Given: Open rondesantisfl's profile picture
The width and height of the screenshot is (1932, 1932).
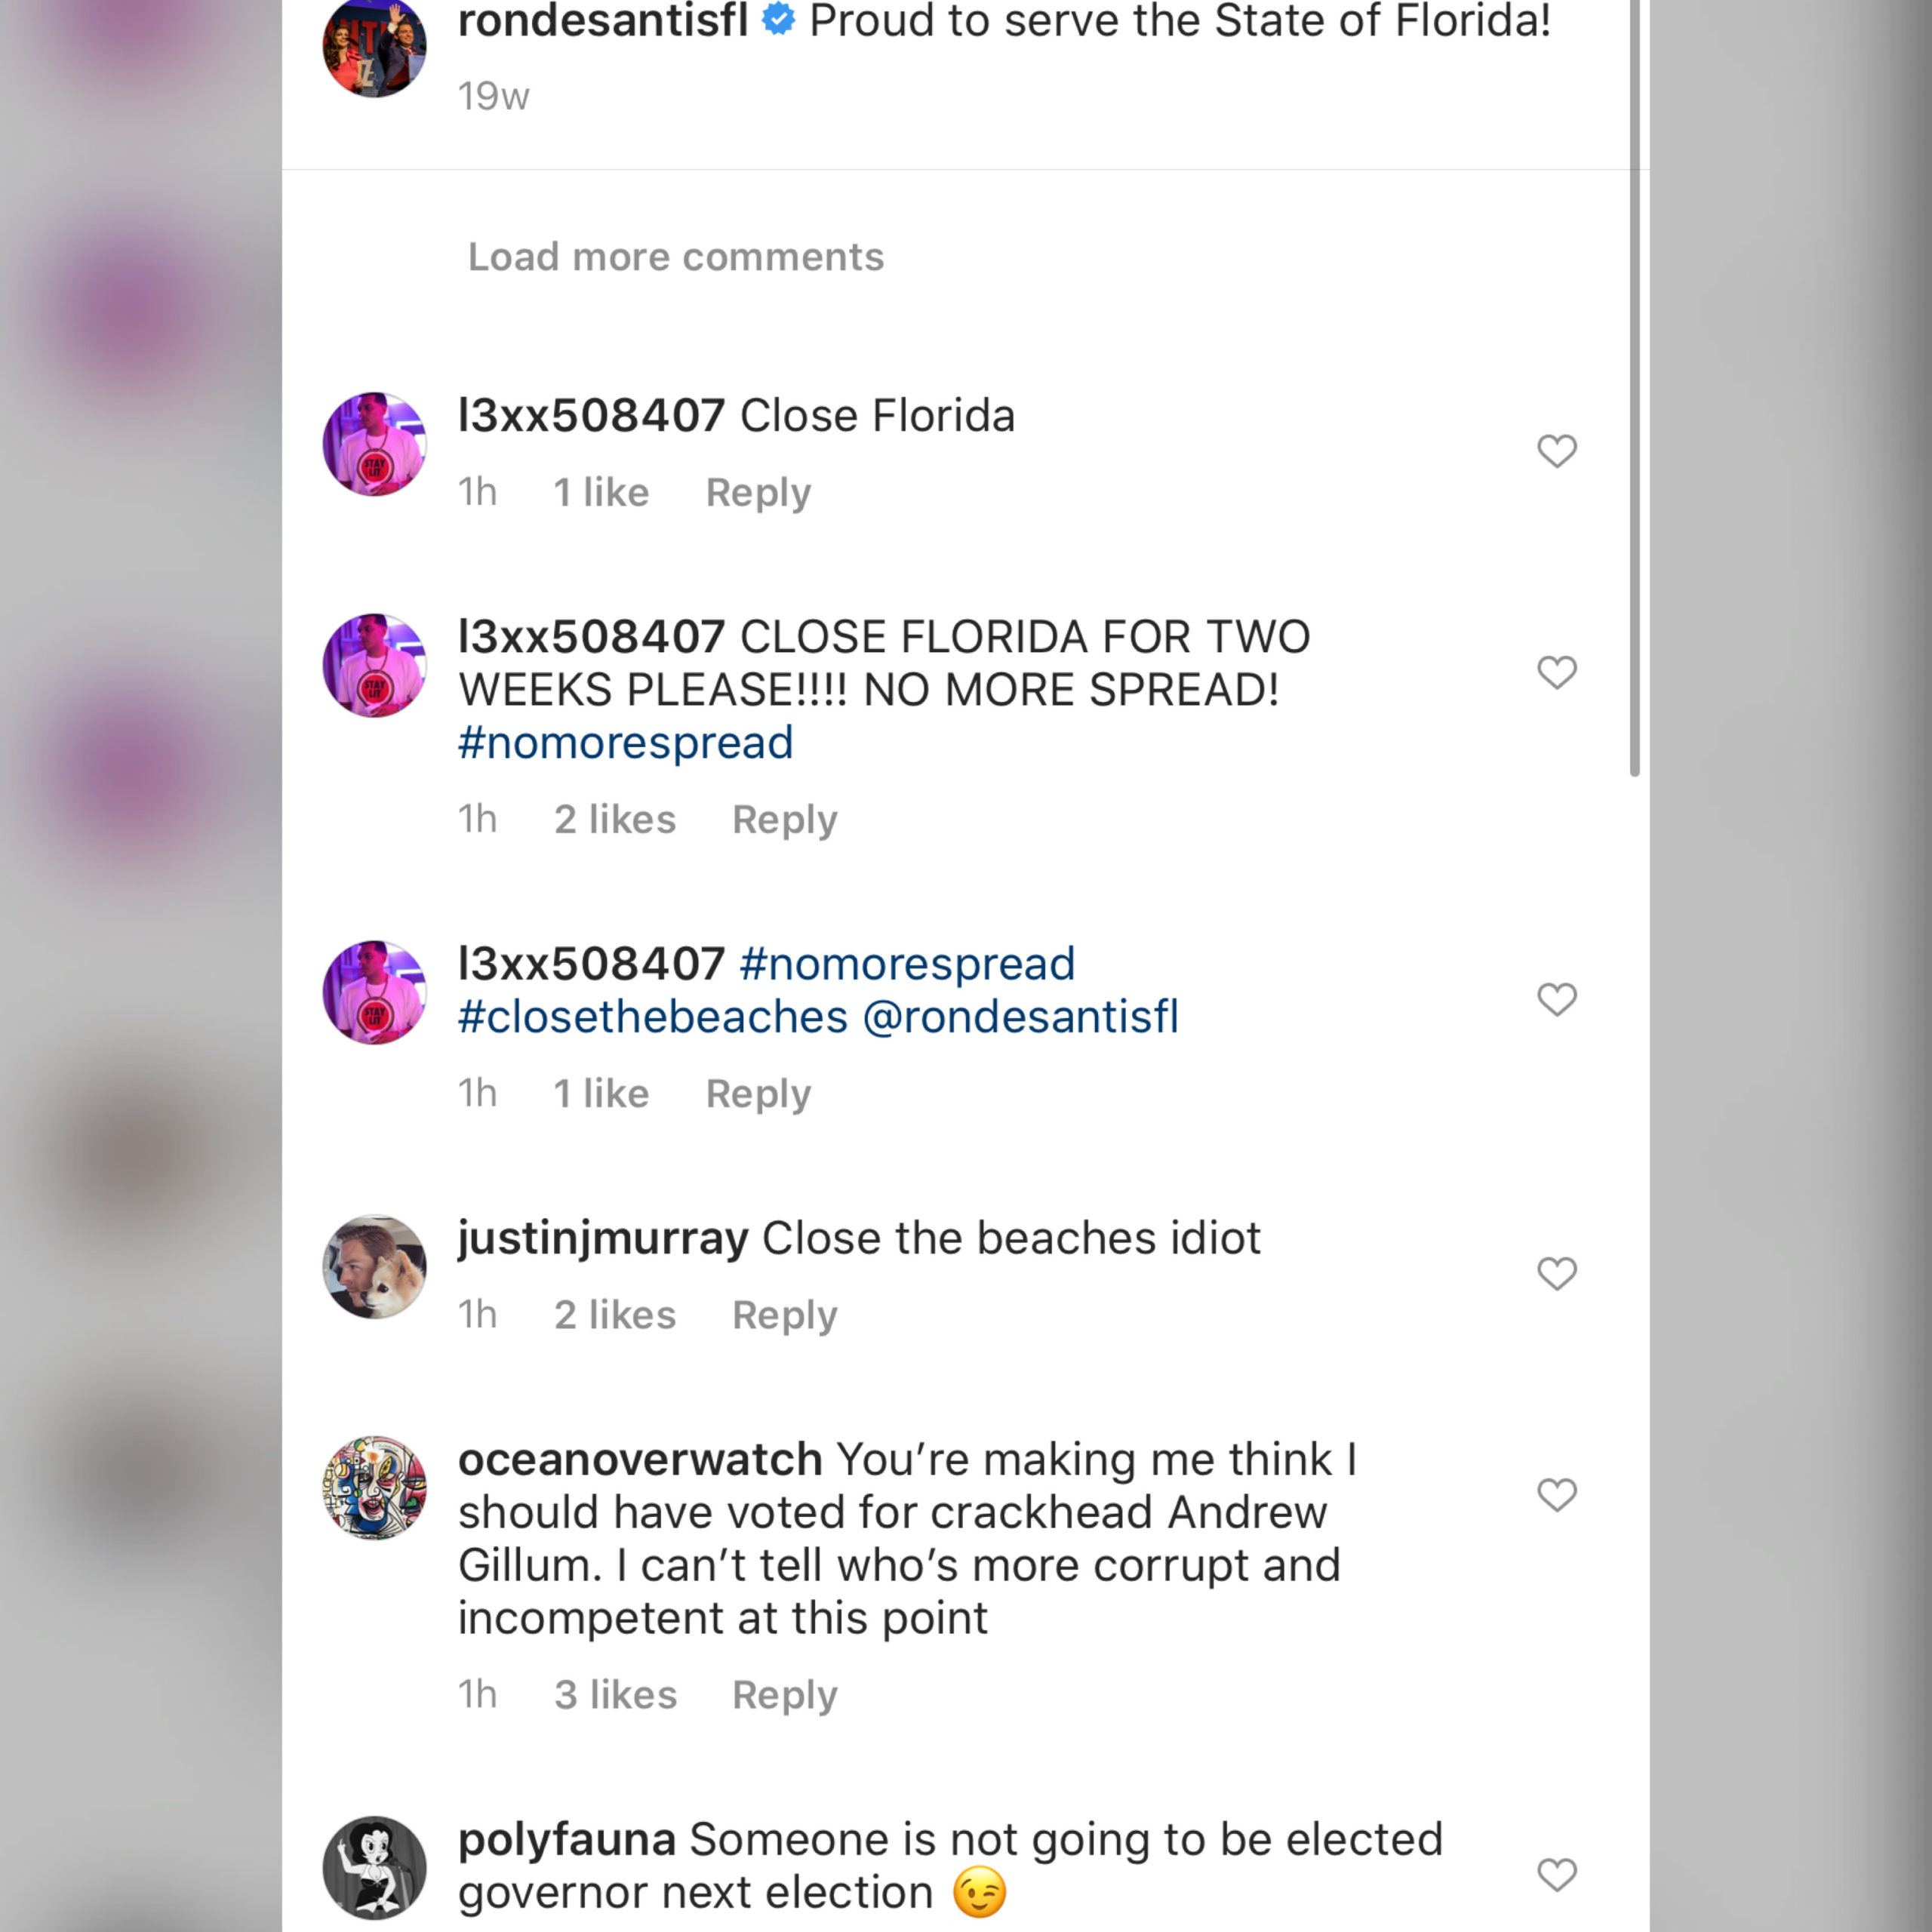Looking at the screenshot, I should point(374,47).
